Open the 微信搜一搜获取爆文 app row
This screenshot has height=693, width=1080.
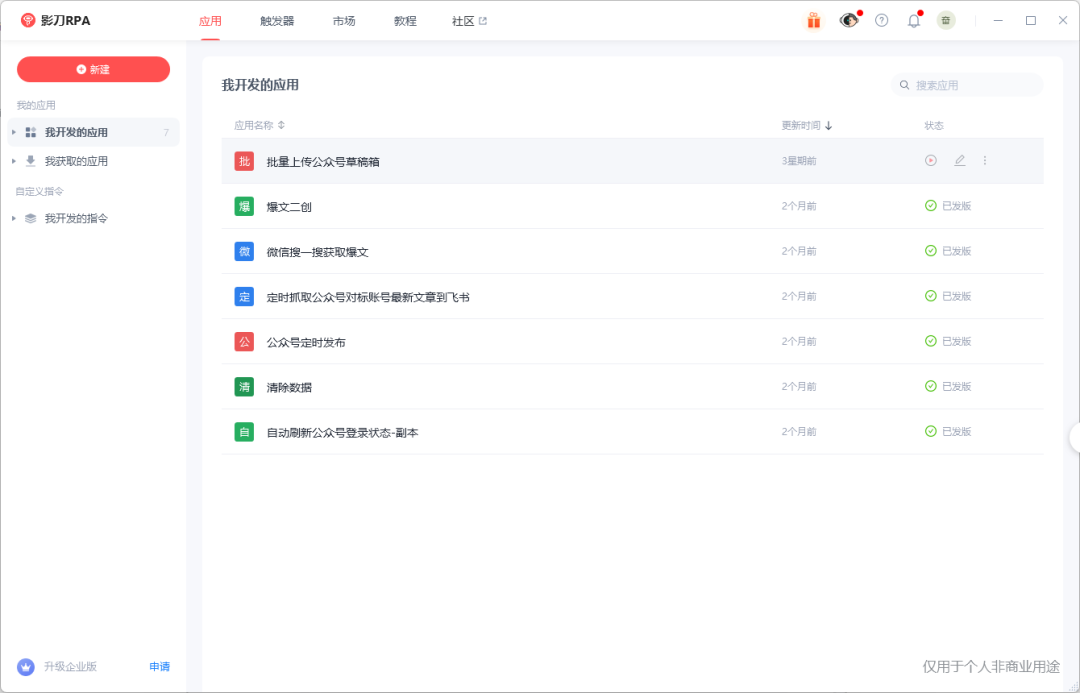tap(632, 251)
